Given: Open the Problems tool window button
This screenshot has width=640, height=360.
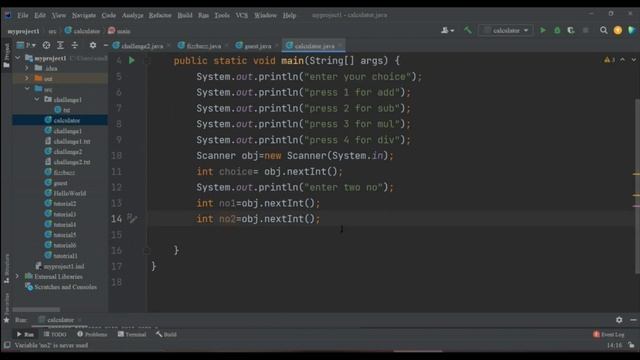Looking at the screenshot, I should (92, 334).
